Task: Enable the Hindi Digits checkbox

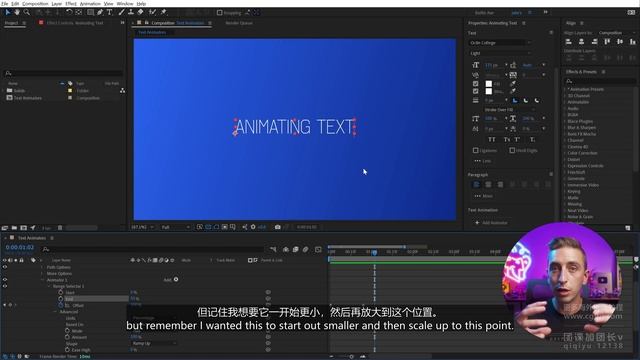Action: [x=512, y=150]
